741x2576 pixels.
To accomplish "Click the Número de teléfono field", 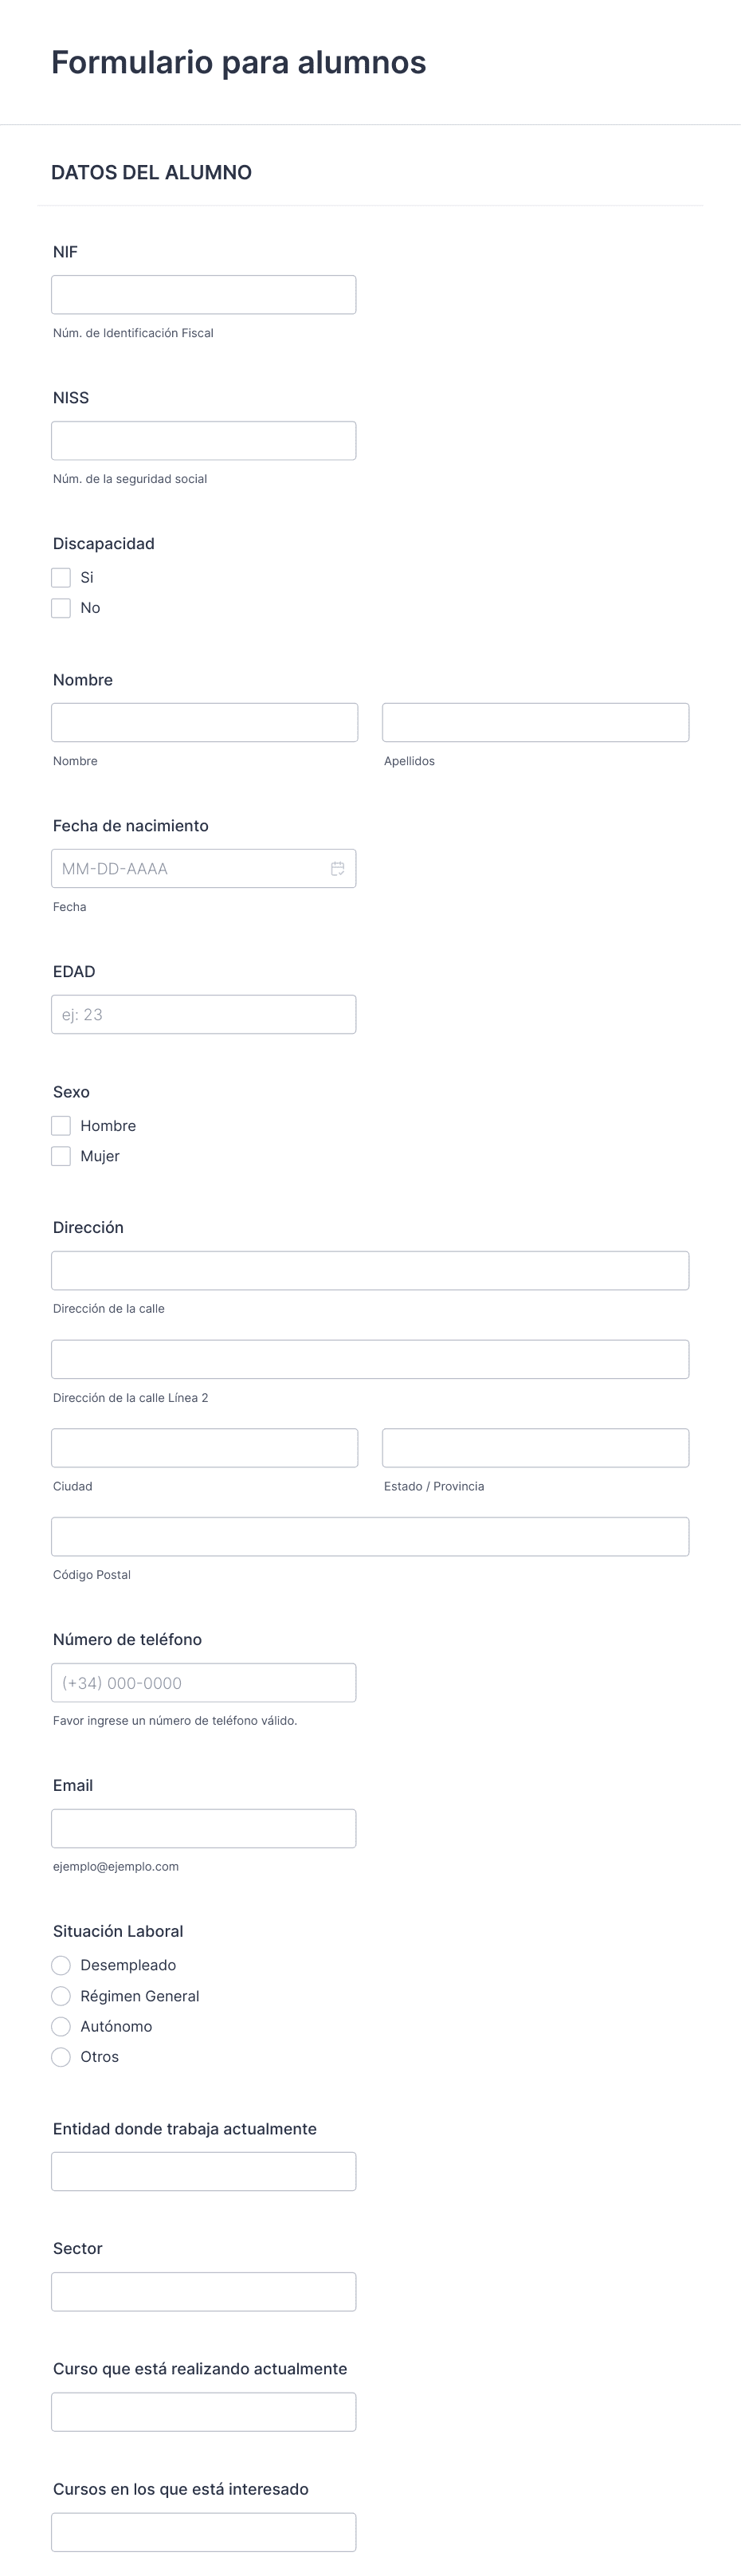I will click(204, 1682).
